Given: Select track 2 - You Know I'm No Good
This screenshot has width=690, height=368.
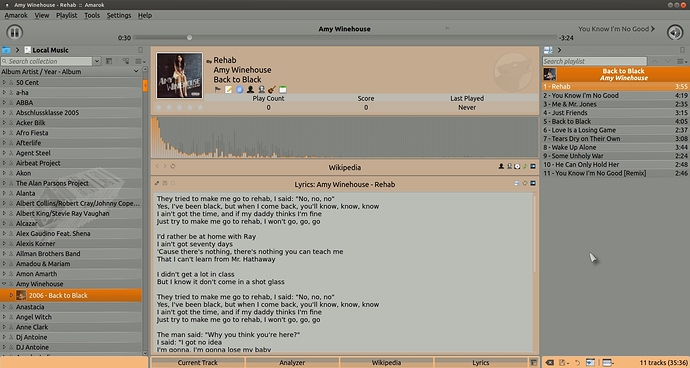Looking at the screenshot, I should 615,96.
